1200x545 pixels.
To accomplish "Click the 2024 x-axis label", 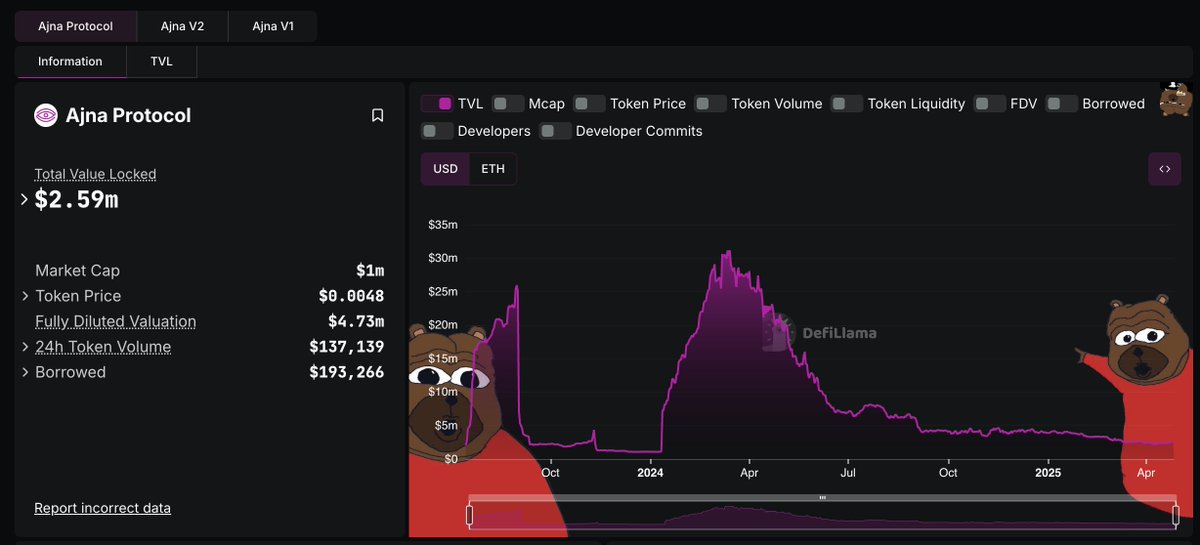I will (x=650, y=473).
